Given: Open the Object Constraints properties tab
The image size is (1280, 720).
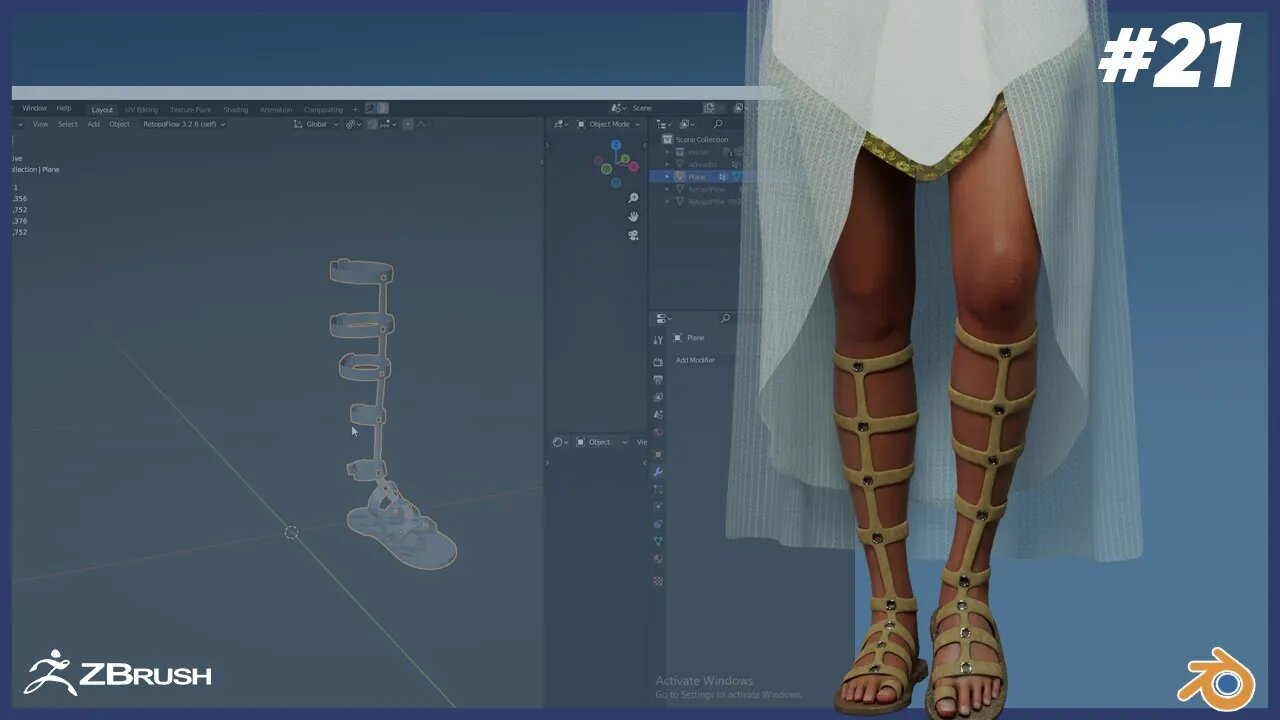Looking at the screenshot, I should pos(658,524).
